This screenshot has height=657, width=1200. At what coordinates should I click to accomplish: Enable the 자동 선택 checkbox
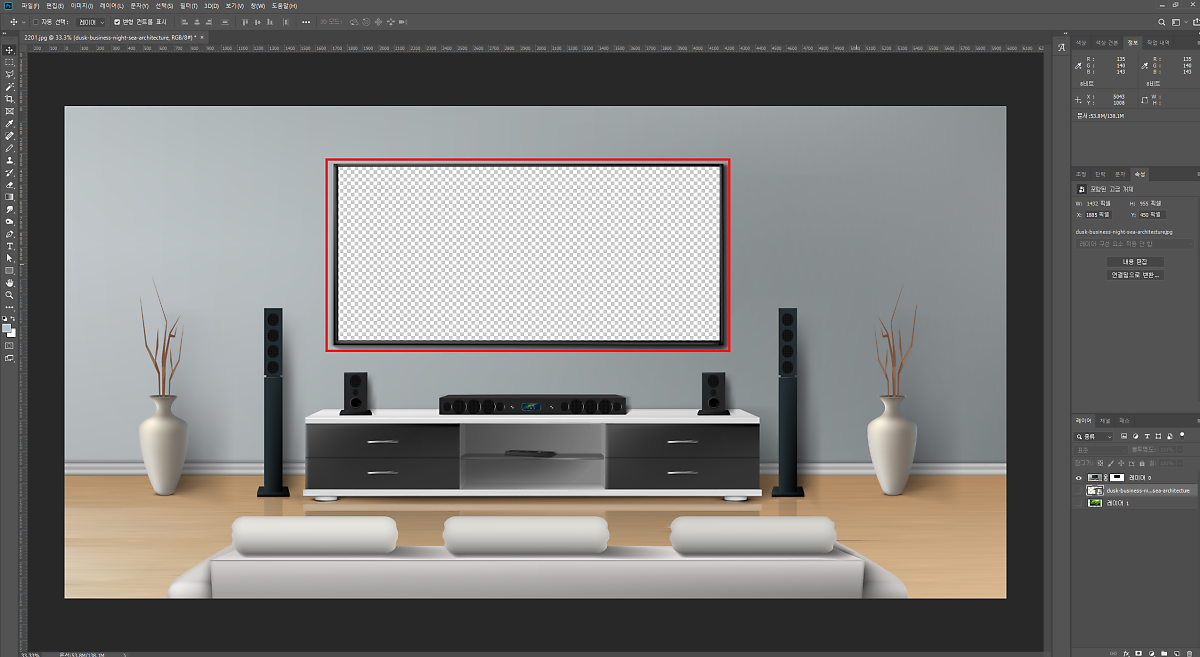coord(36,21)
